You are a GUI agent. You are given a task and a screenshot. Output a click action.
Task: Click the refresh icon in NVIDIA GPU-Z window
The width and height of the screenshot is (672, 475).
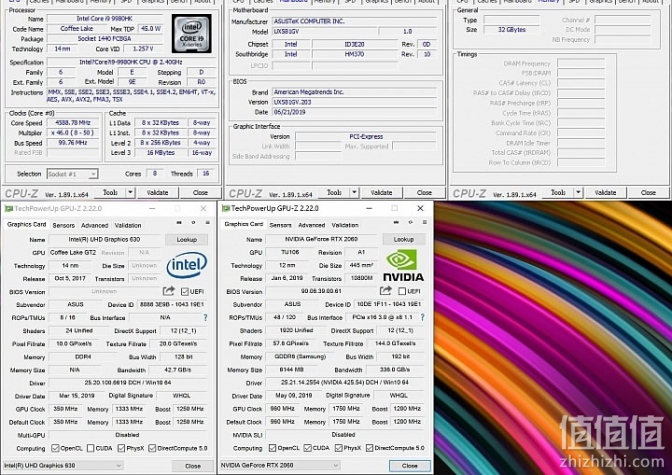[411, 222]
